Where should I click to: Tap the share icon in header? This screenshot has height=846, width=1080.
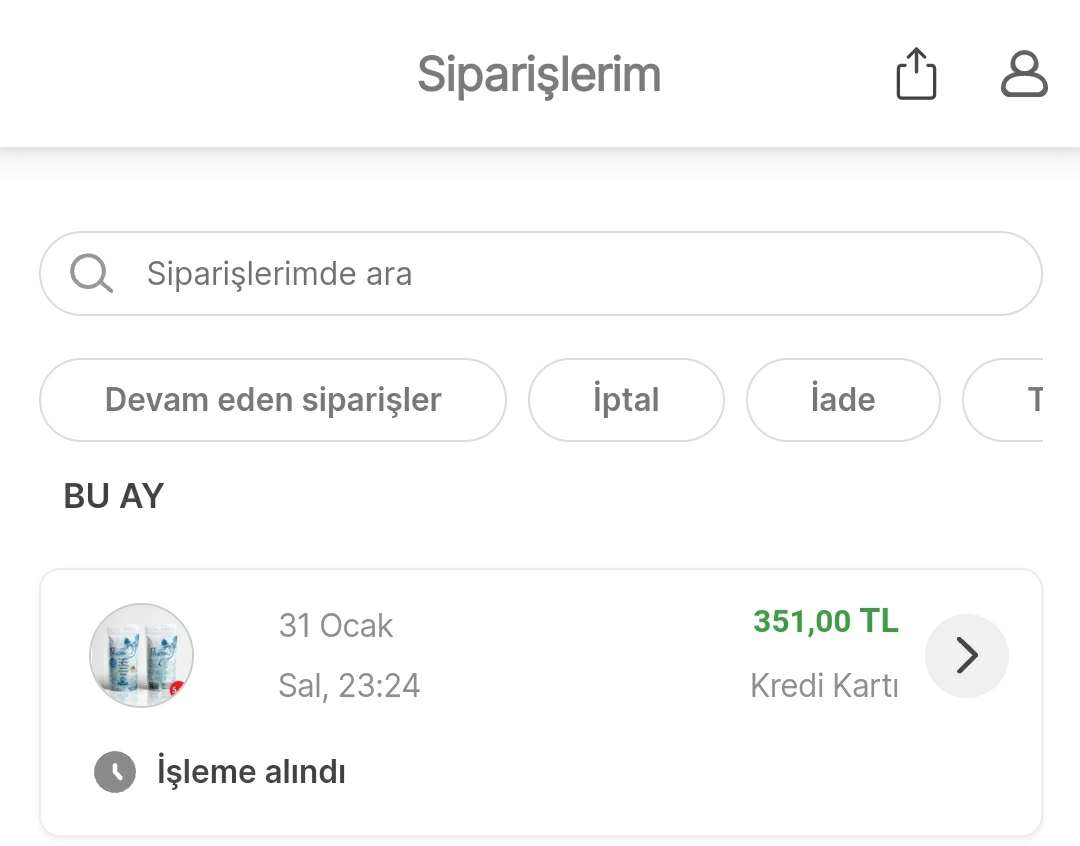916,76
